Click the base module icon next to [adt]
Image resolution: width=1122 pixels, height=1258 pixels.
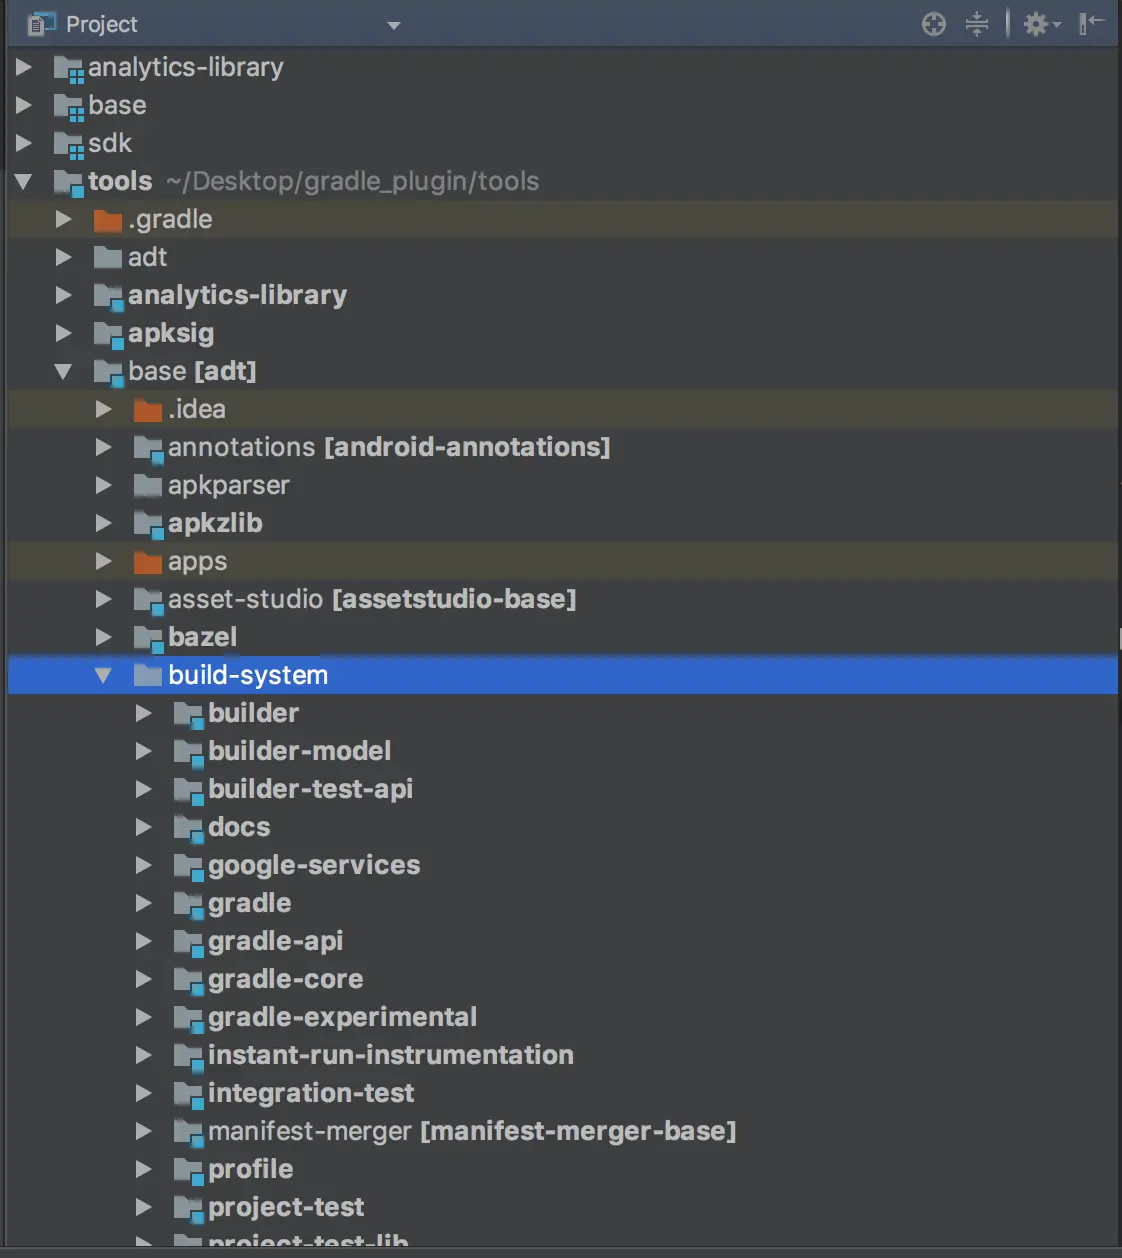107,371
